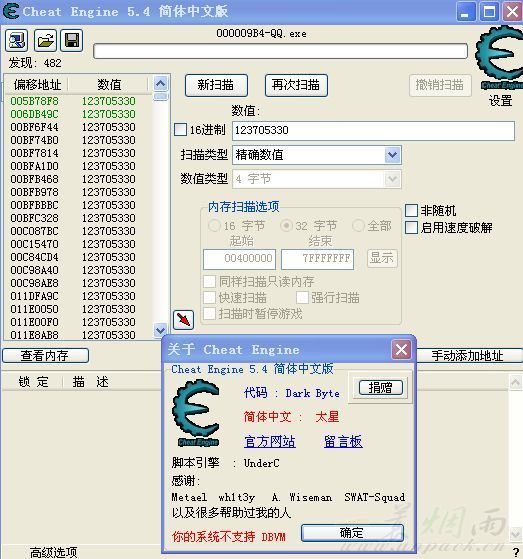523x559 pixels.
Task: Click the 数值 input field with 123705330
Action: point(373,130)
